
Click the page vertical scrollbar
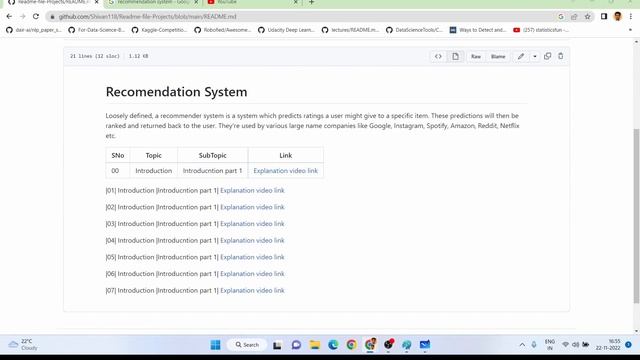(636, 216)
